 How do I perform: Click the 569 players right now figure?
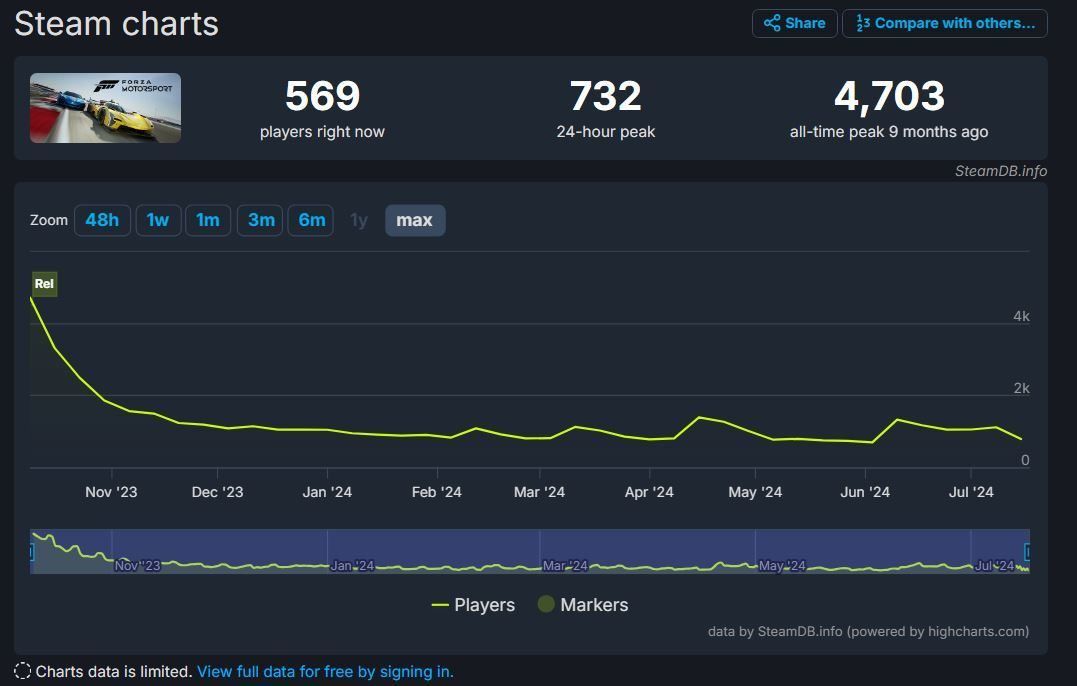tap(322, 95)
